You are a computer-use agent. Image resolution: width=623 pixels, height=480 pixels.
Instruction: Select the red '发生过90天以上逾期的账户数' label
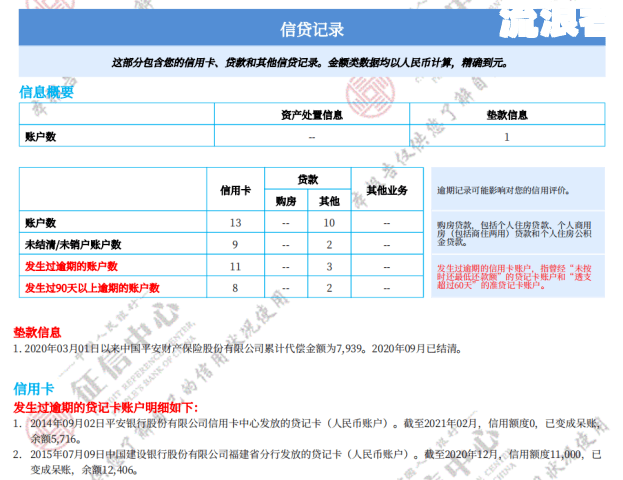point(92,288)
